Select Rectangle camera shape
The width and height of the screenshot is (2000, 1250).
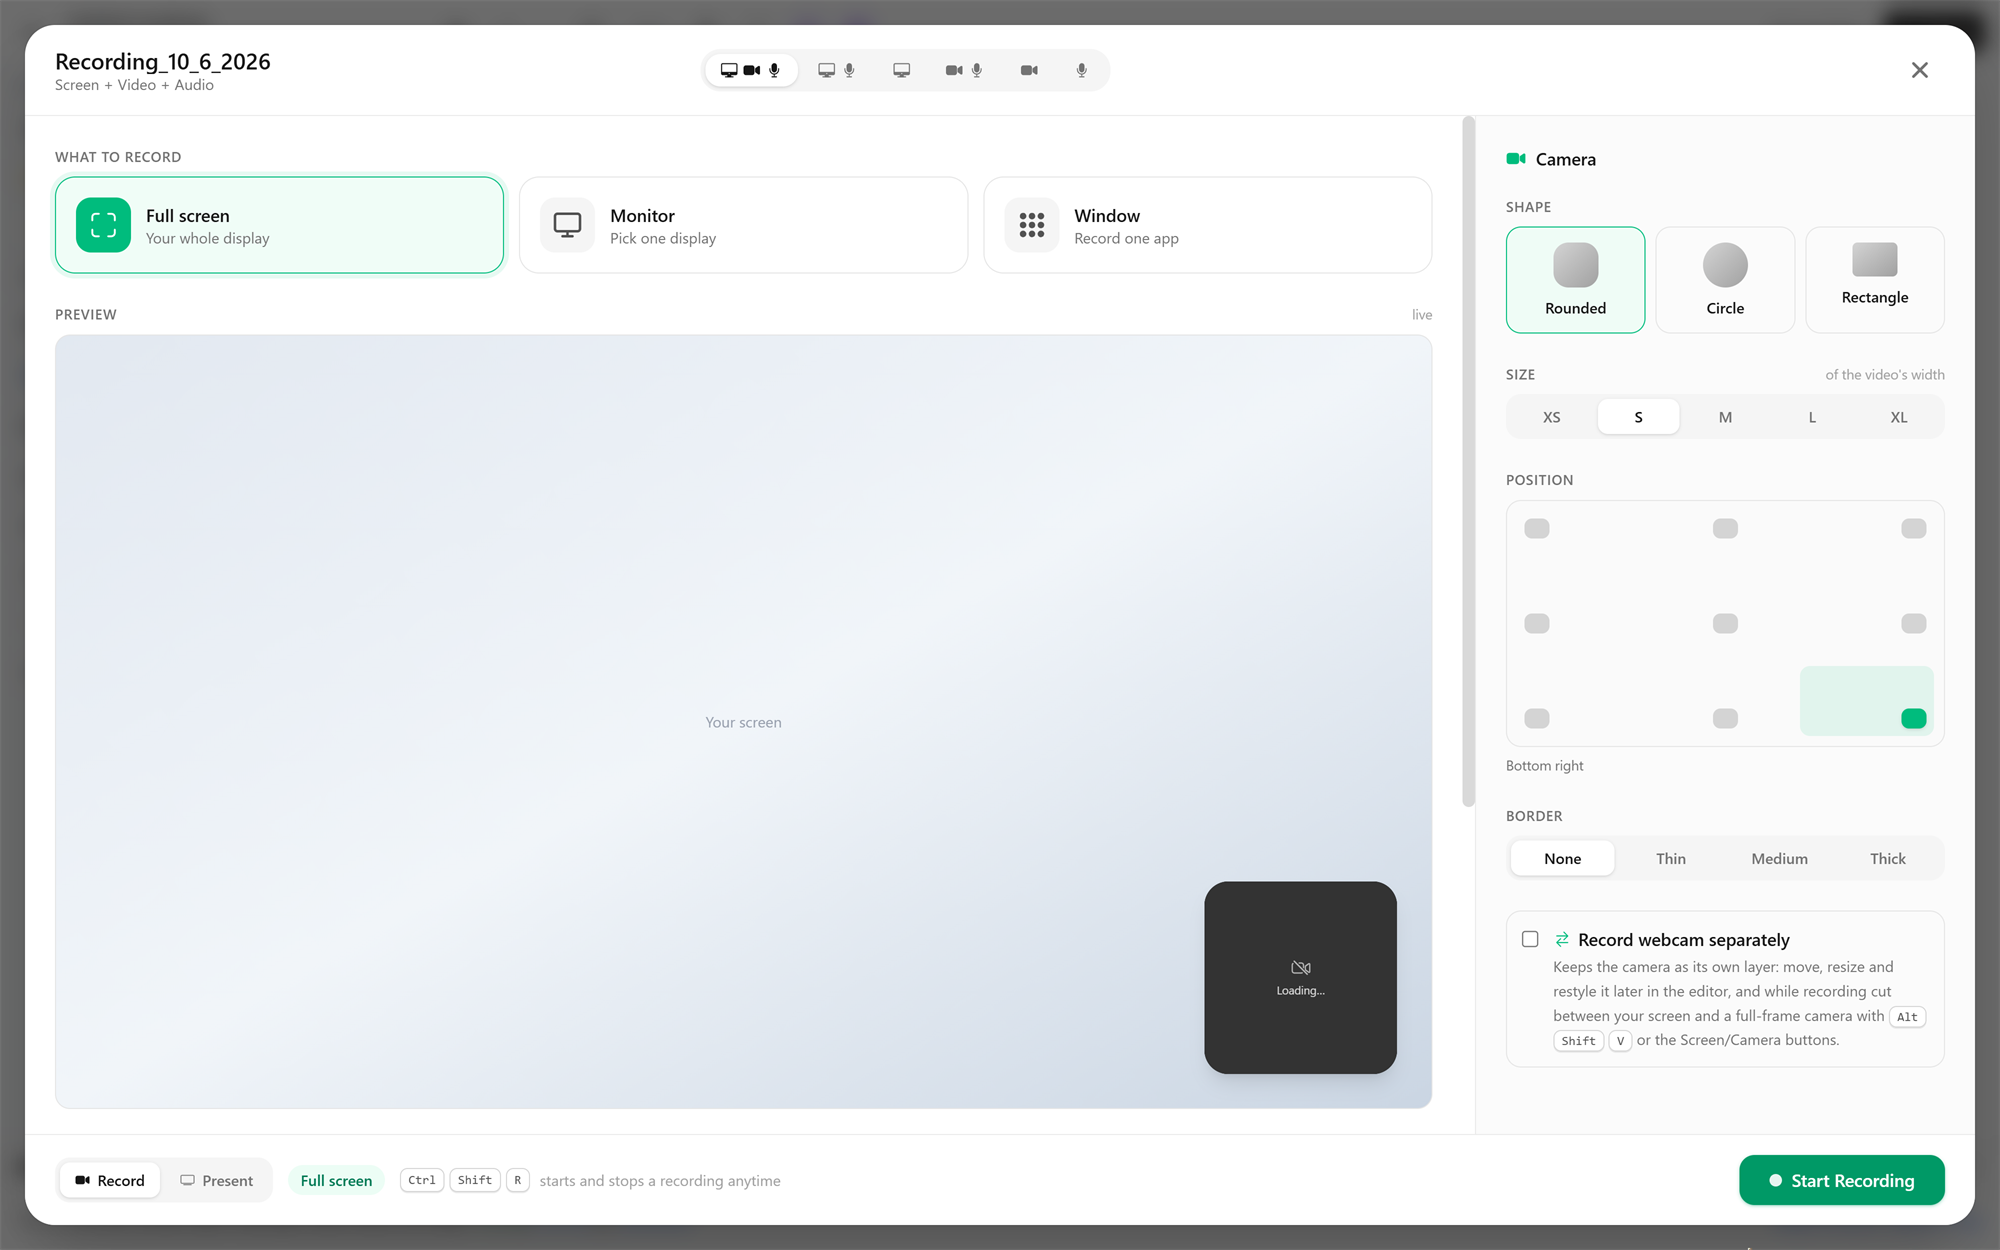pyautogui.click(x=1875, y=280)
